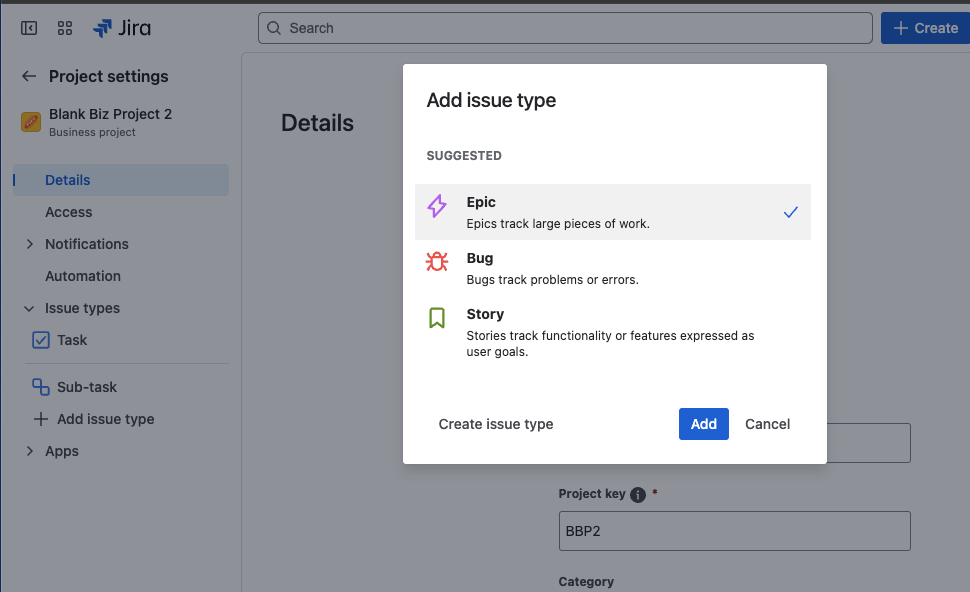Viewport: 970px width, 592px height.
Task: Toggle the Epic selection checkmark
Action: click(790, 212)
